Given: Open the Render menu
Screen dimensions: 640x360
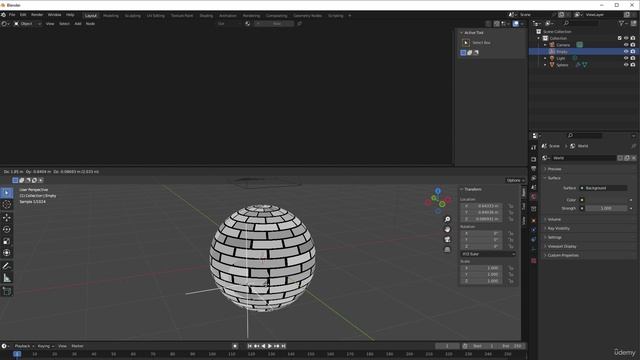Looking at the screenshot, I should coord(37,15).
